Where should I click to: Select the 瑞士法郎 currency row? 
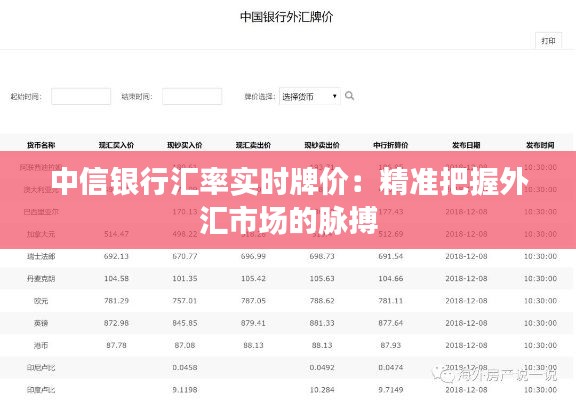tap(288, 256)
